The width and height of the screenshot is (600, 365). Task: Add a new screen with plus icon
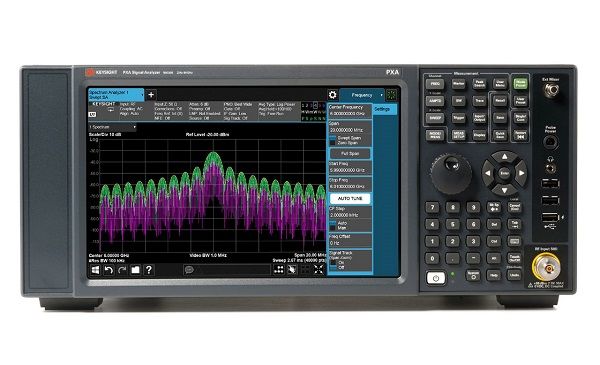[151, 95]
